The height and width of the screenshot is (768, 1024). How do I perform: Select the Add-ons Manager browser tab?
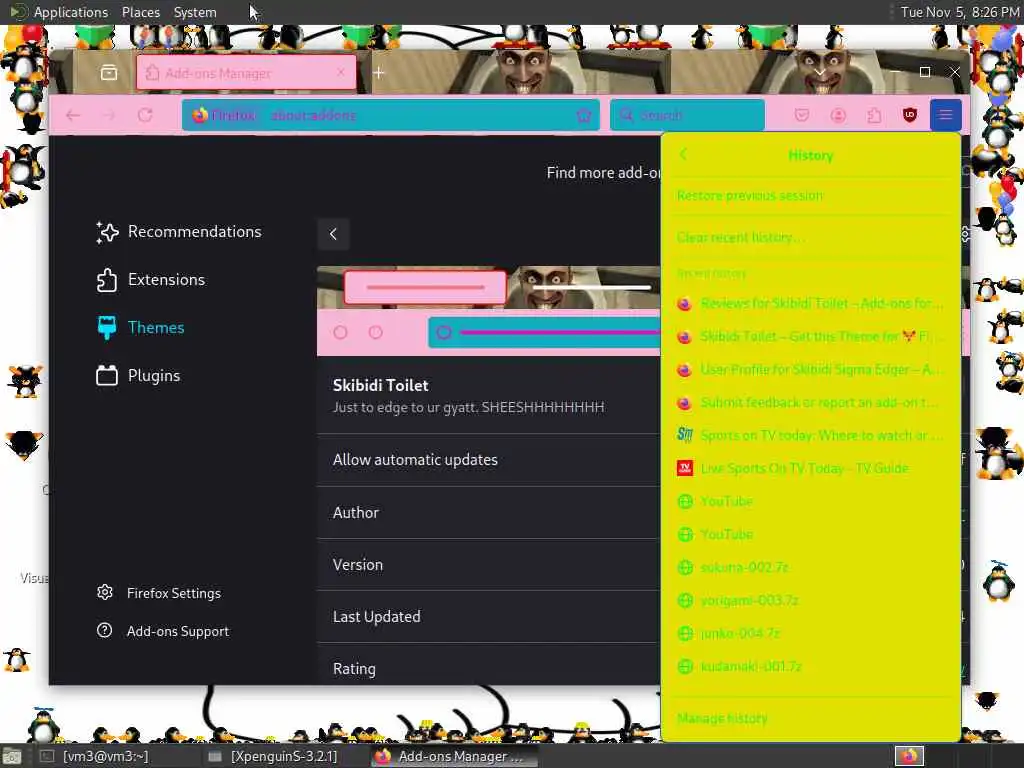(246, 72)
